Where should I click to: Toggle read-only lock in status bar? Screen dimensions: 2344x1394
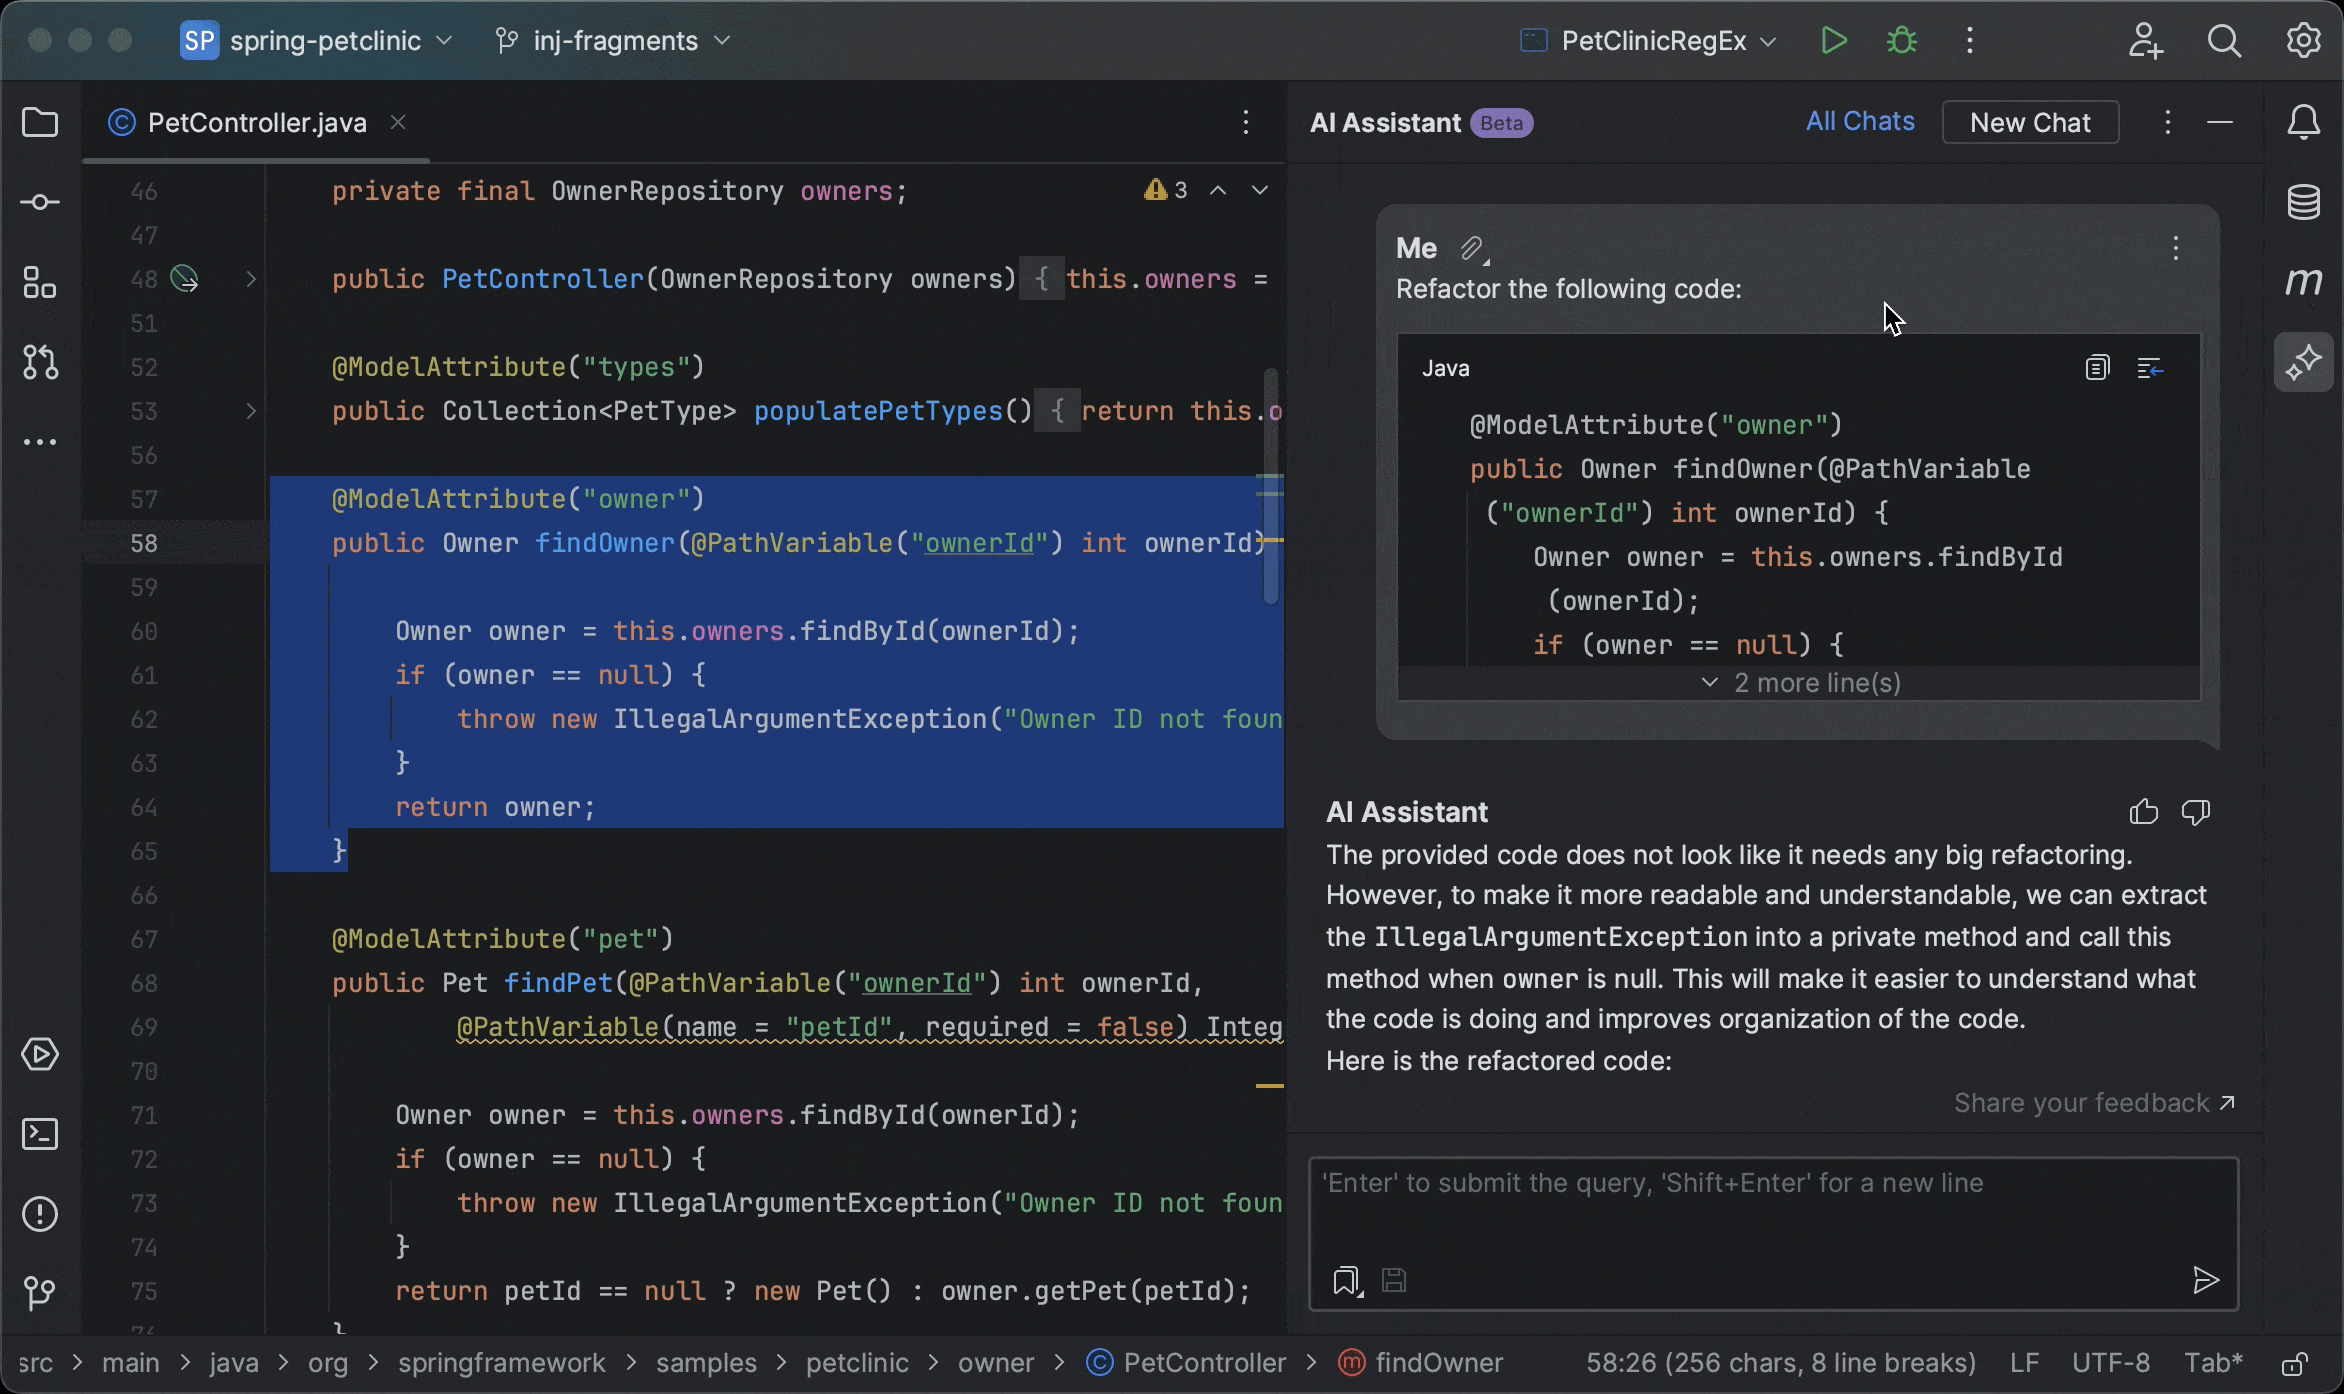click(2294, 1363)
